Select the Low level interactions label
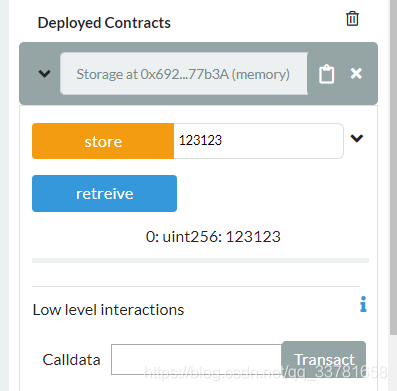The height and width of the screenshot is (391, 397). pyautogui.click(x=108, y=310)
